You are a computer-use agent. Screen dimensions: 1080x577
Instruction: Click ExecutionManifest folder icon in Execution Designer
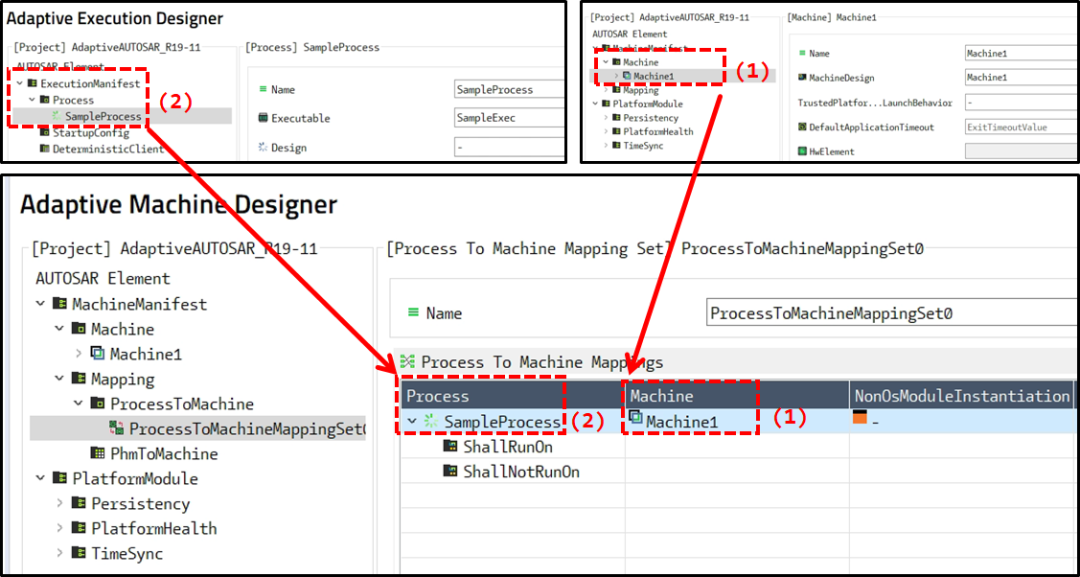coord(32,83)
